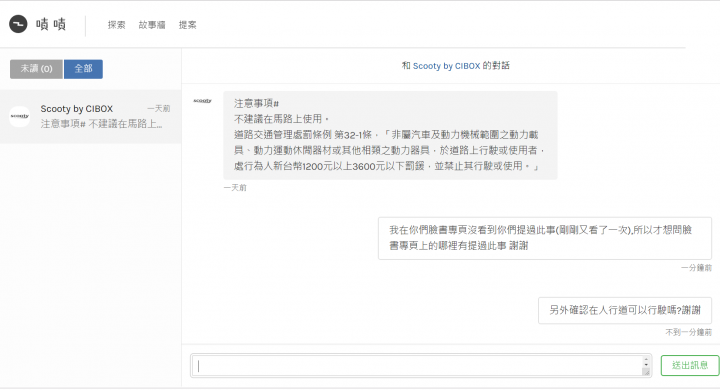The height and width of the screenshot is (390, 720).
Task: Open the Scooty by CIBOX link in the header
Action: pos(446,66)
